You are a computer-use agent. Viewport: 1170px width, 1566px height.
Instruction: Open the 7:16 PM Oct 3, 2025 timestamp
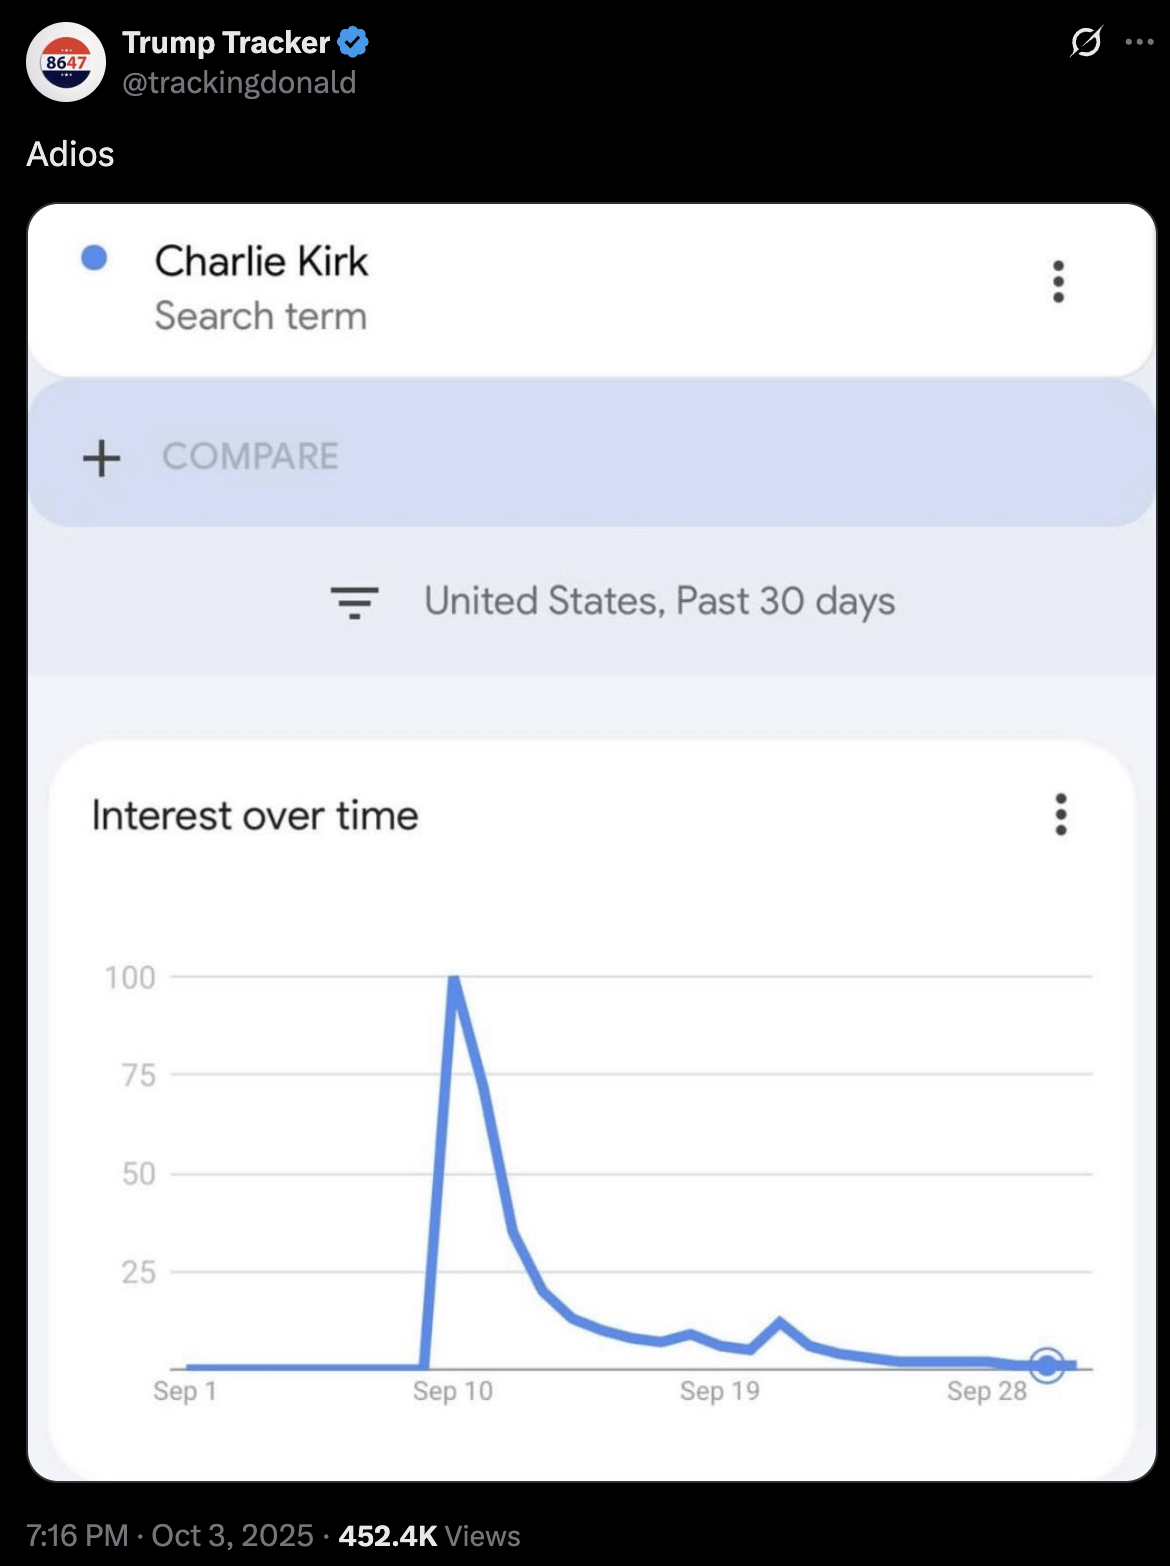pos(170,1535)
